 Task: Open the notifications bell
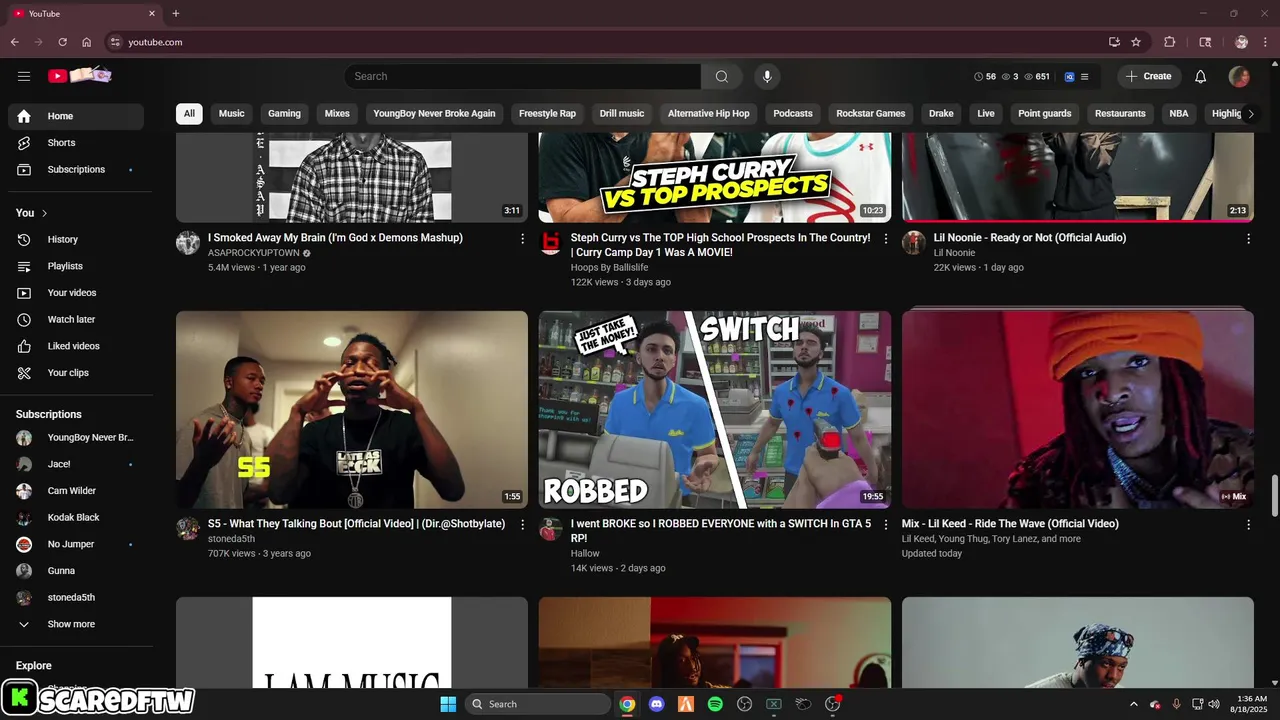[x=1201, y=76]
